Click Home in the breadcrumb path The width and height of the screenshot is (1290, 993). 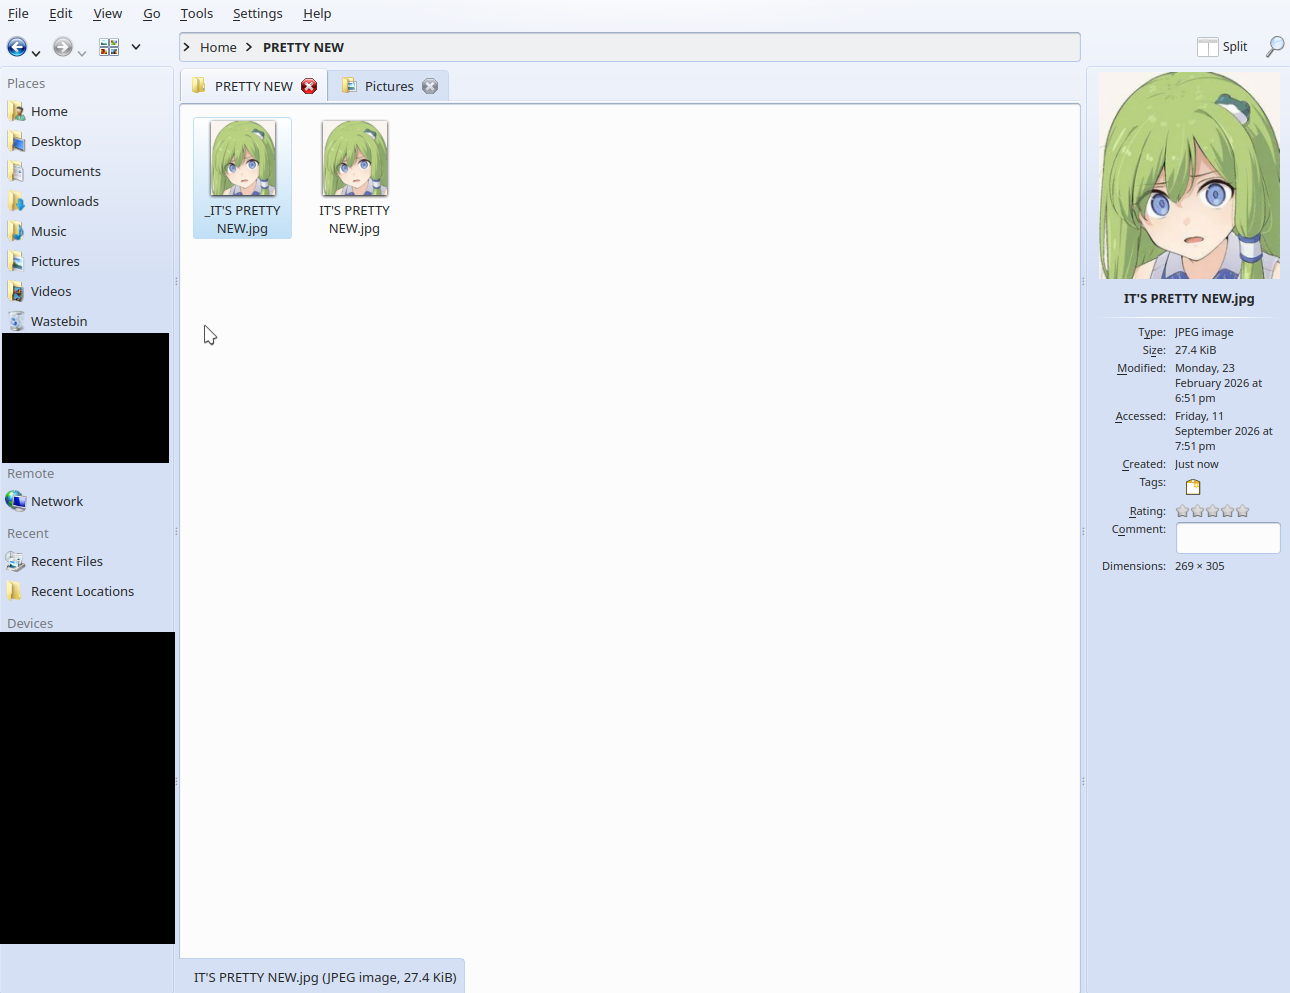coord(218,47)
